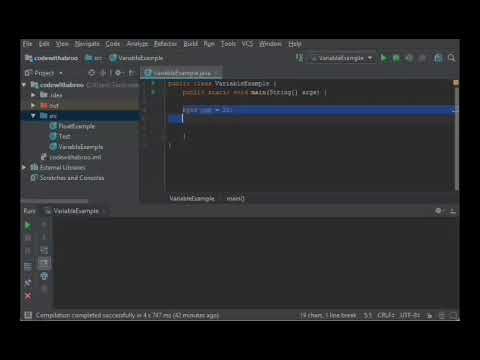Click the Collapse All icon in Project panel
This screenshot has width=480, height=360.
104,73
